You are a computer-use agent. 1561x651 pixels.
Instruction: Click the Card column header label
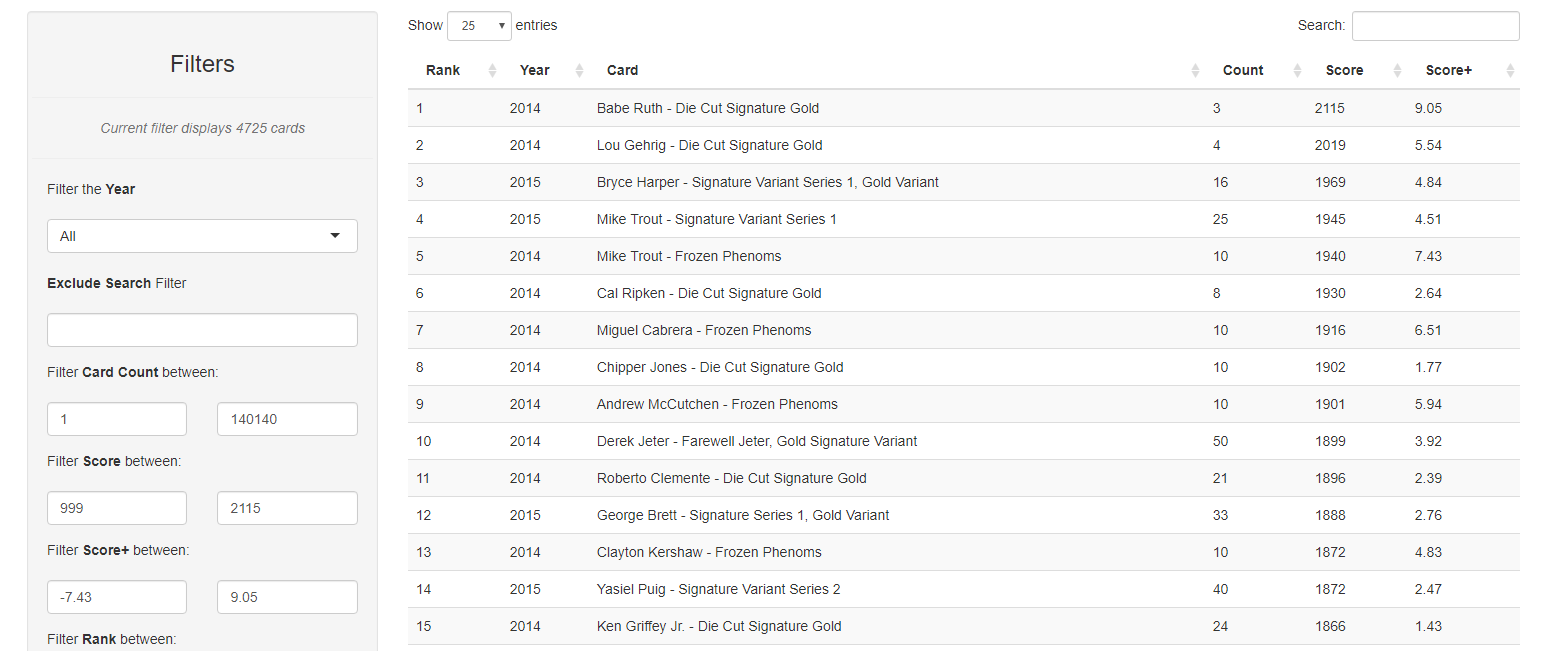click(622, 70)
